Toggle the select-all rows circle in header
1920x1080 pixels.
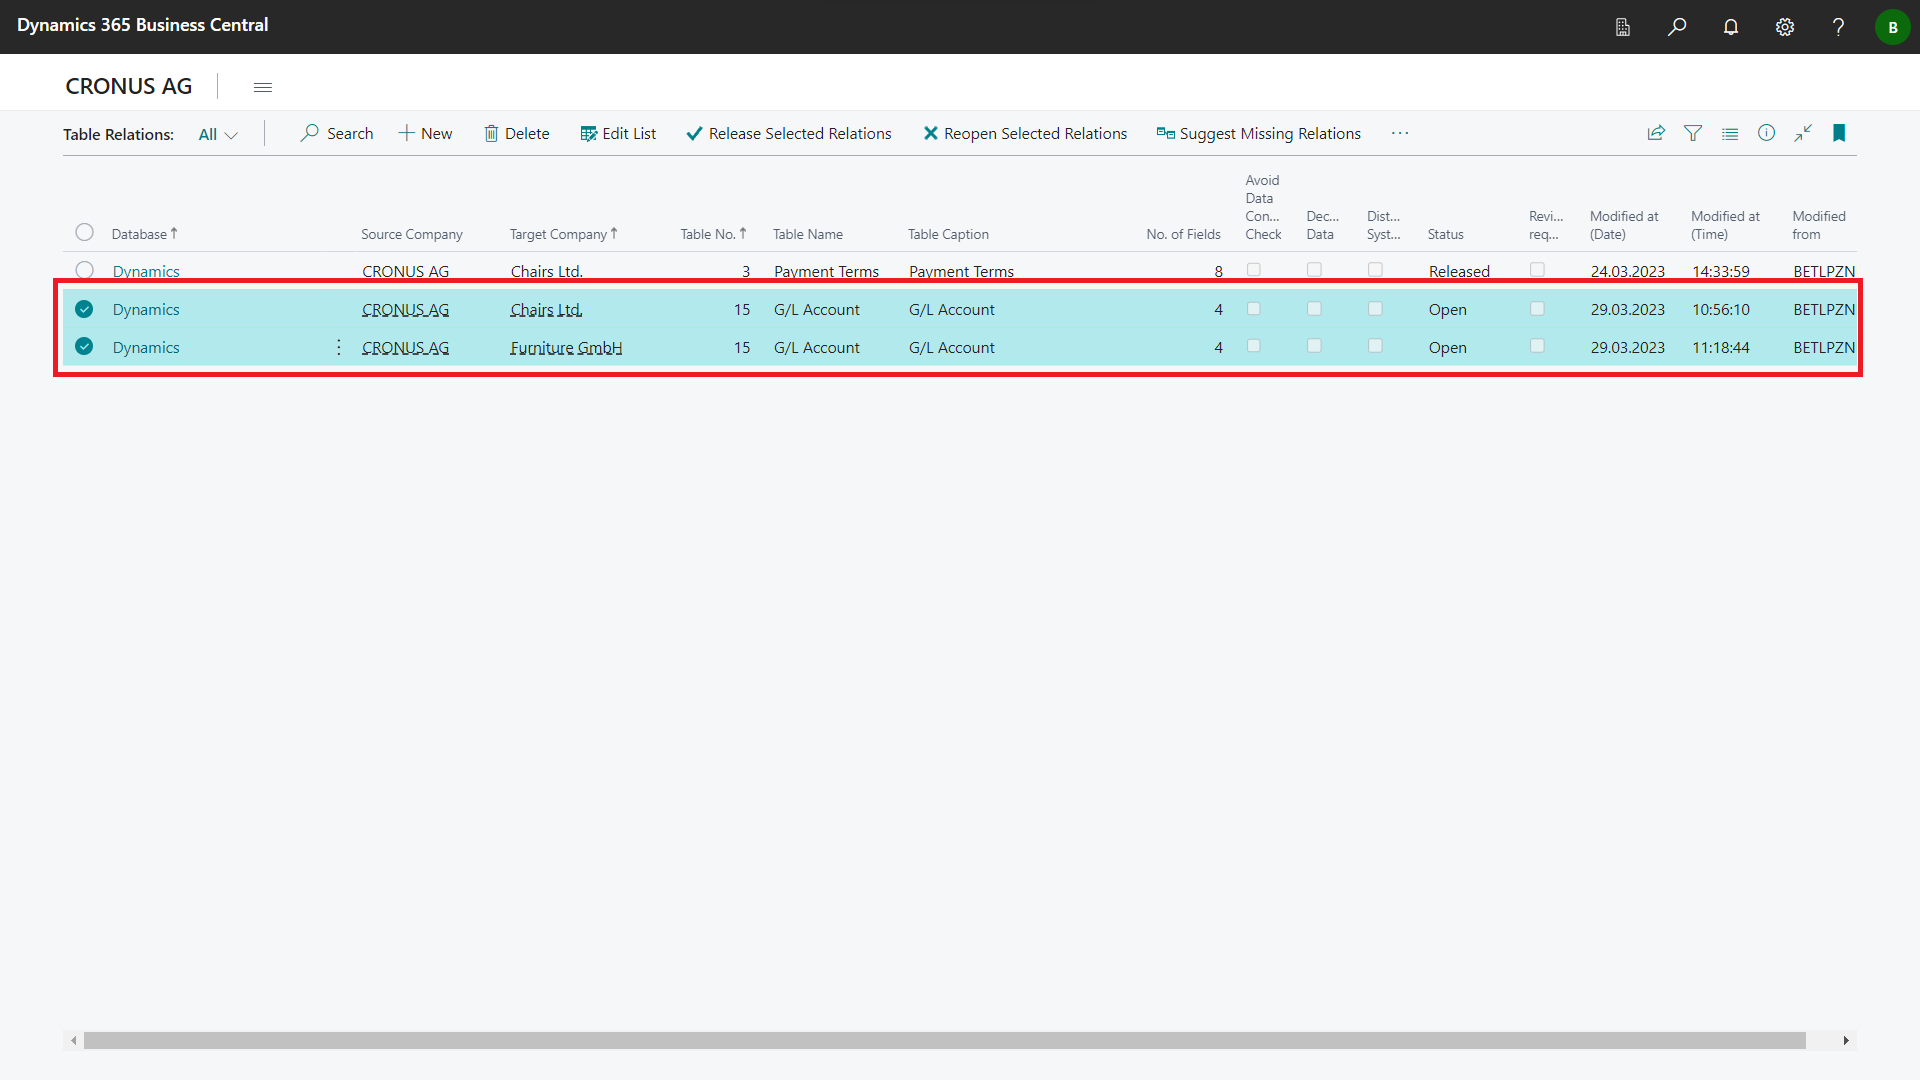[x=84, y=232]
